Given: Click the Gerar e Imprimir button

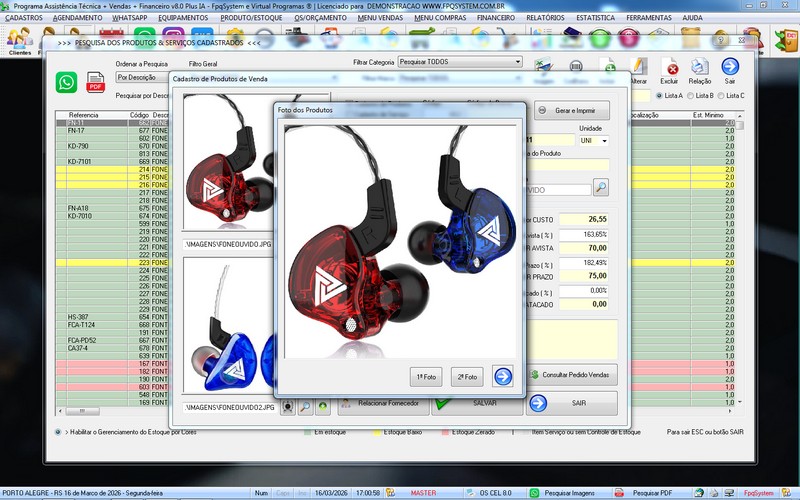Looking at the screenshot, I should (572, 110).
